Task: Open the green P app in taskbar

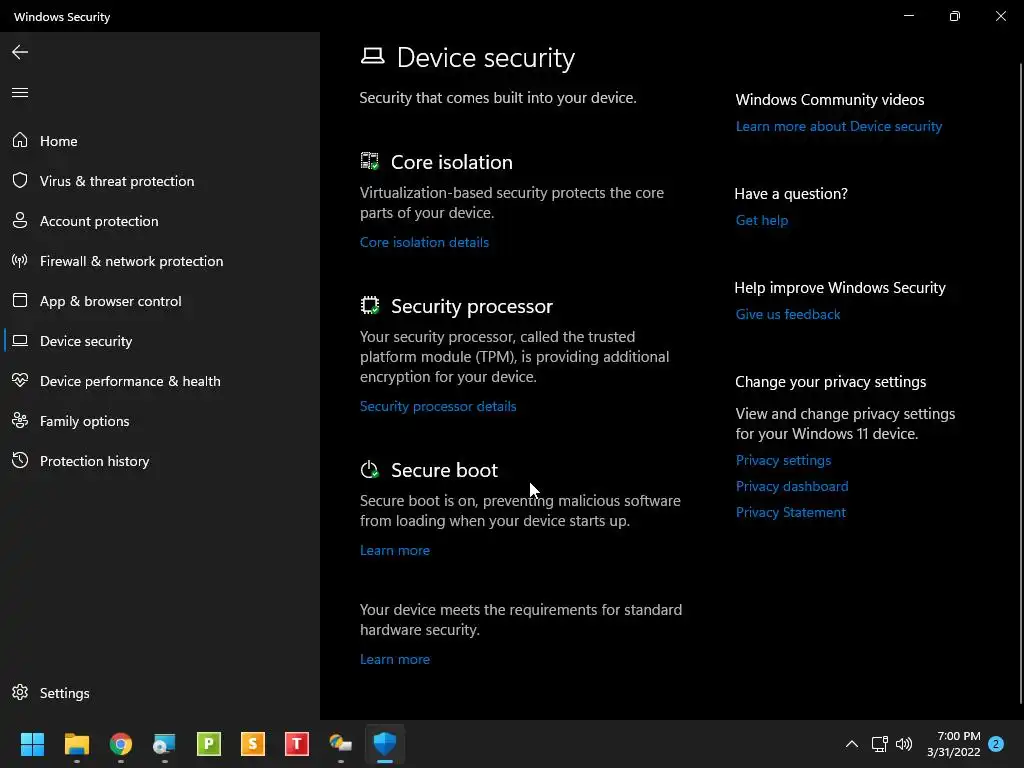Action: 209,743
